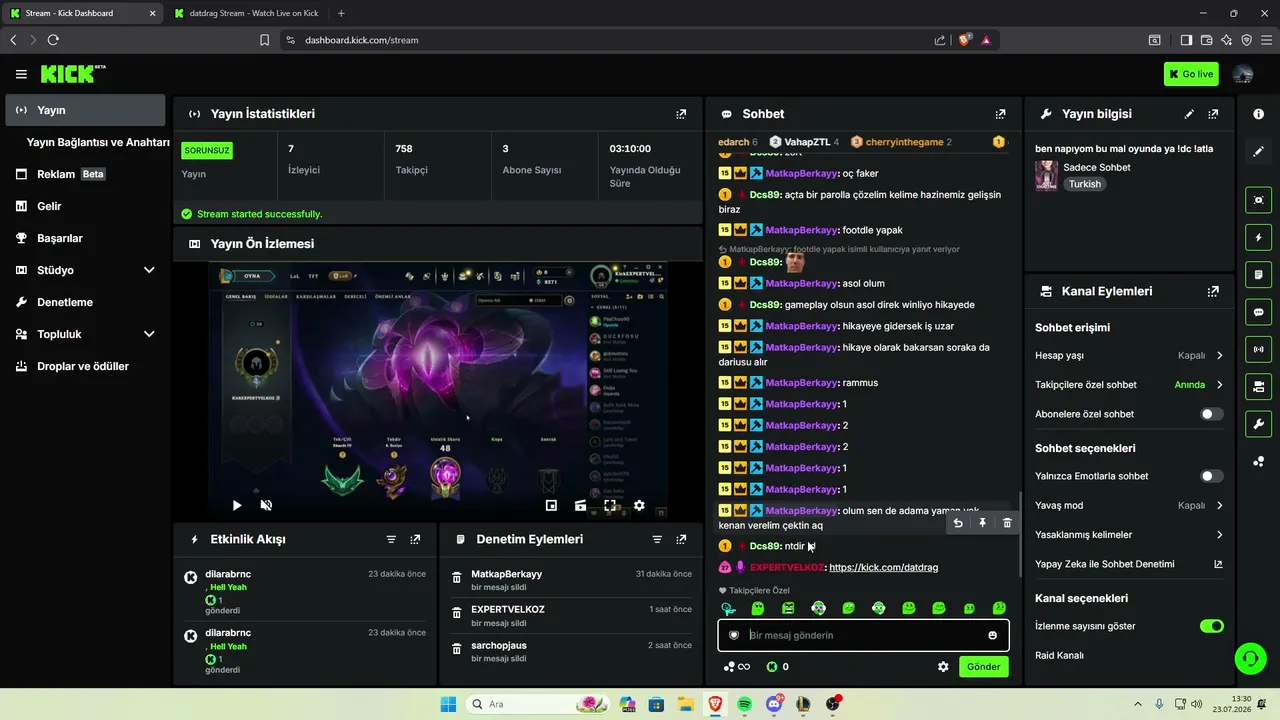Viewport: 1280px width, 720px height.
Task: Open the emoji picker in the message box
Action: click(x=992, y=635)
